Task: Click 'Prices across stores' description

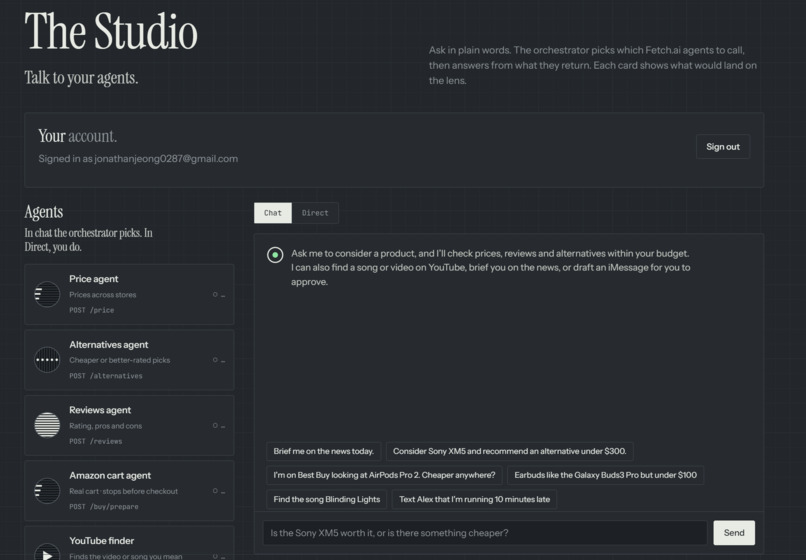Action: (103, 295)
